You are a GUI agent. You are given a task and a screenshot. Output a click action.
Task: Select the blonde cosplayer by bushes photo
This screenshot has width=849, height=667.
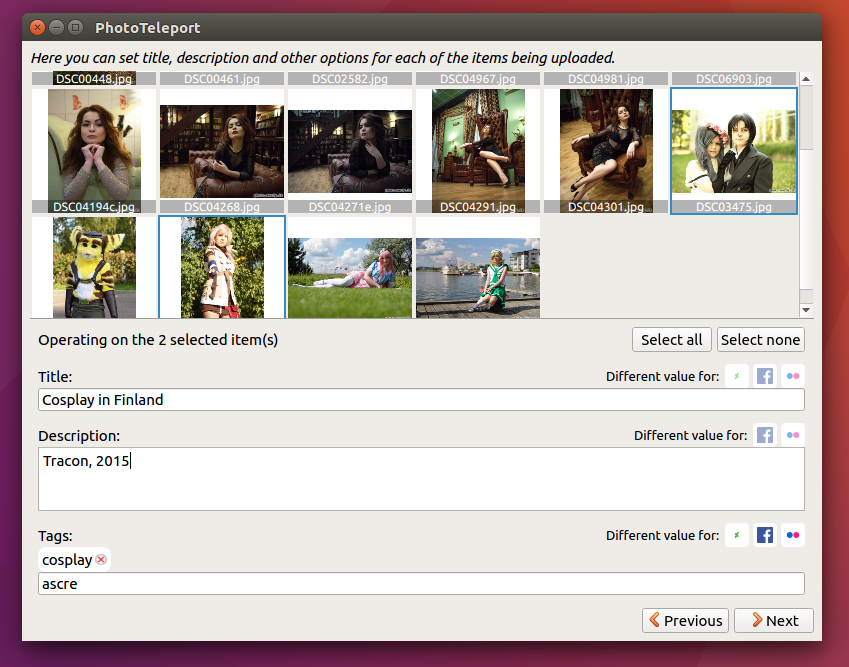[222, 267]
